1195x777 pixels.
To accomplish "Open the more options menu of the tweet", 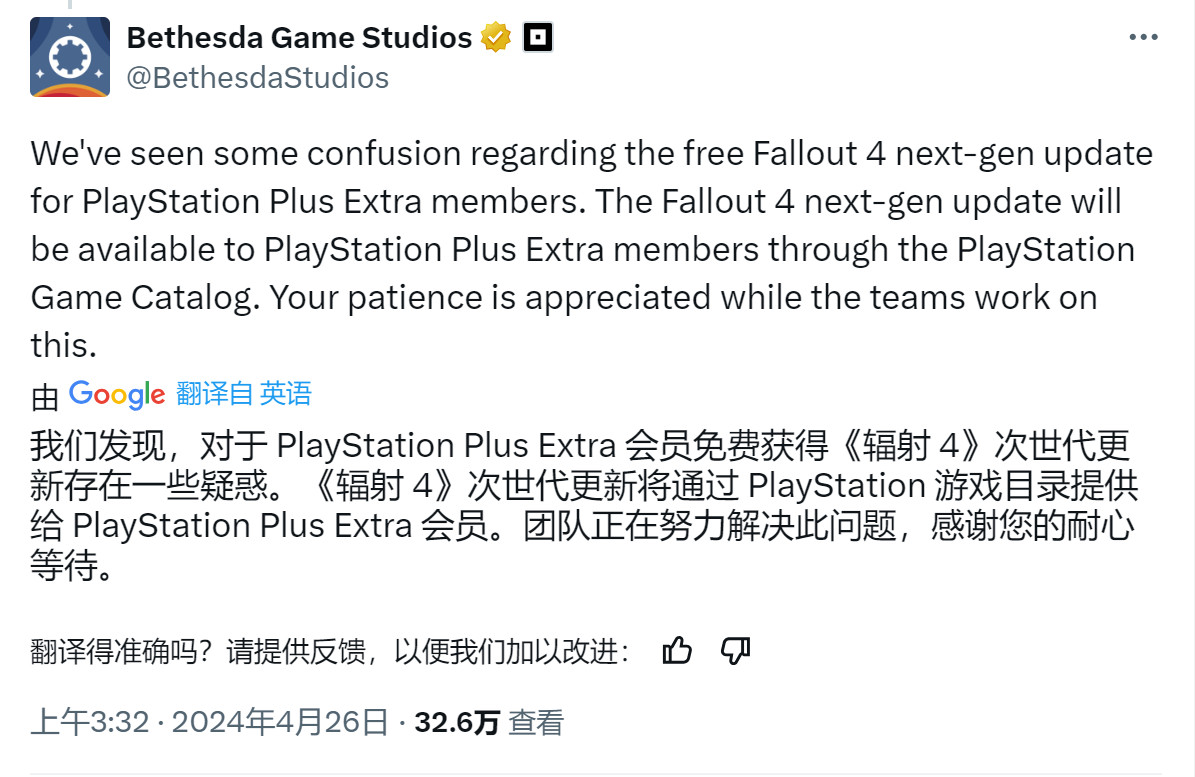I will click(1142, 36).
